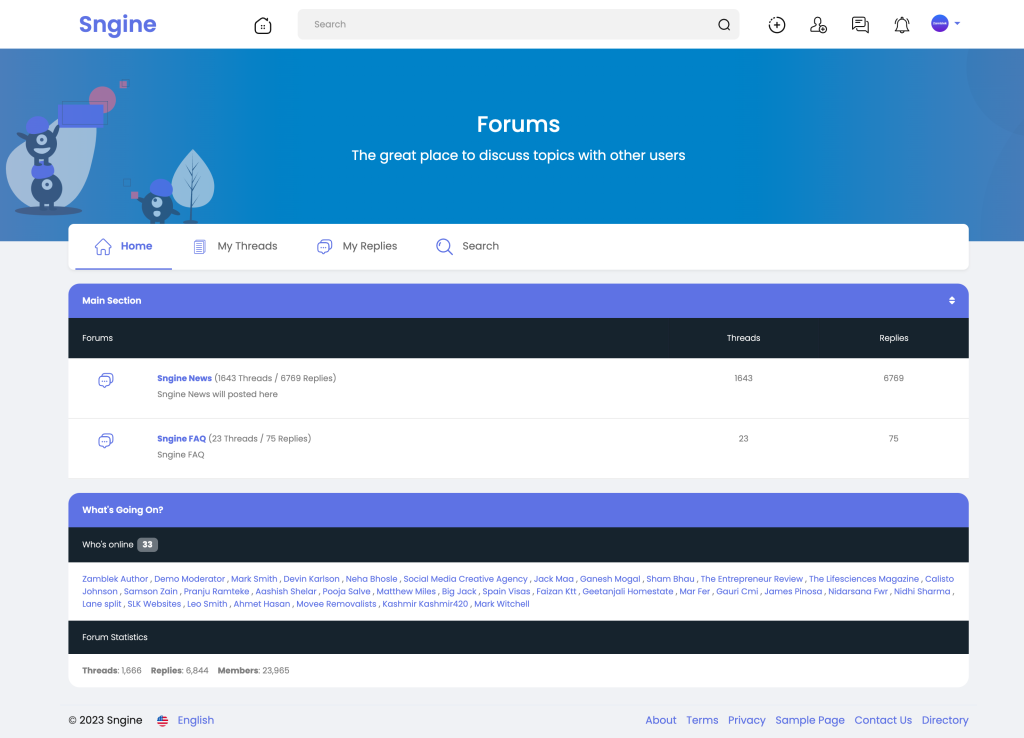Screen dimensions: 1024x738
Task: Open the About footer link
Action: (661, 720)
